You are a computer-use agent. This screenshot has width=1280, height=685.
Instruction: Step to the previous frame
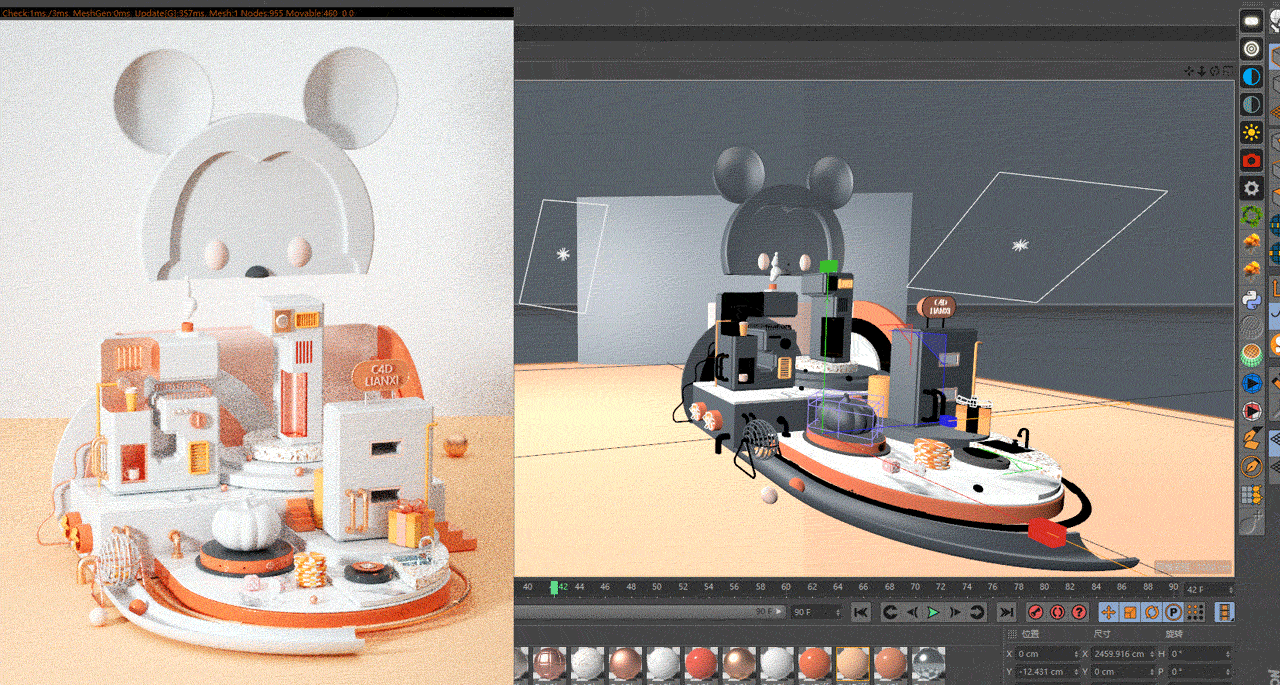point(911,612)
